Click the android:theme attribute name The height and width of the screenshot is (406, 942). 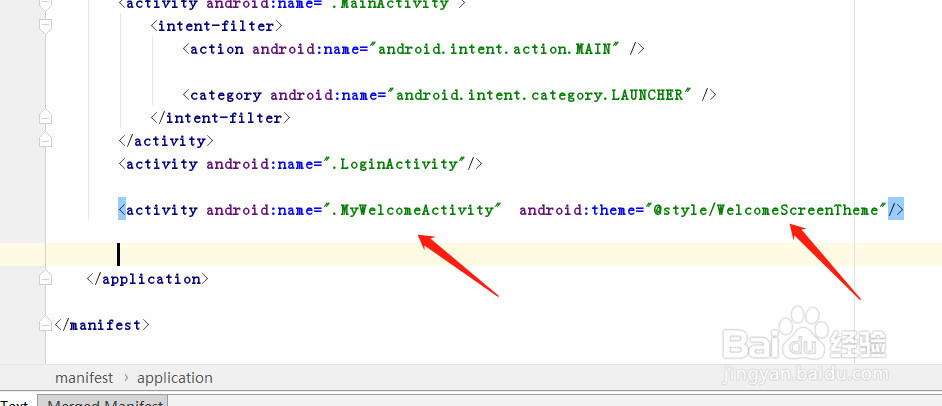click(577, 210)
